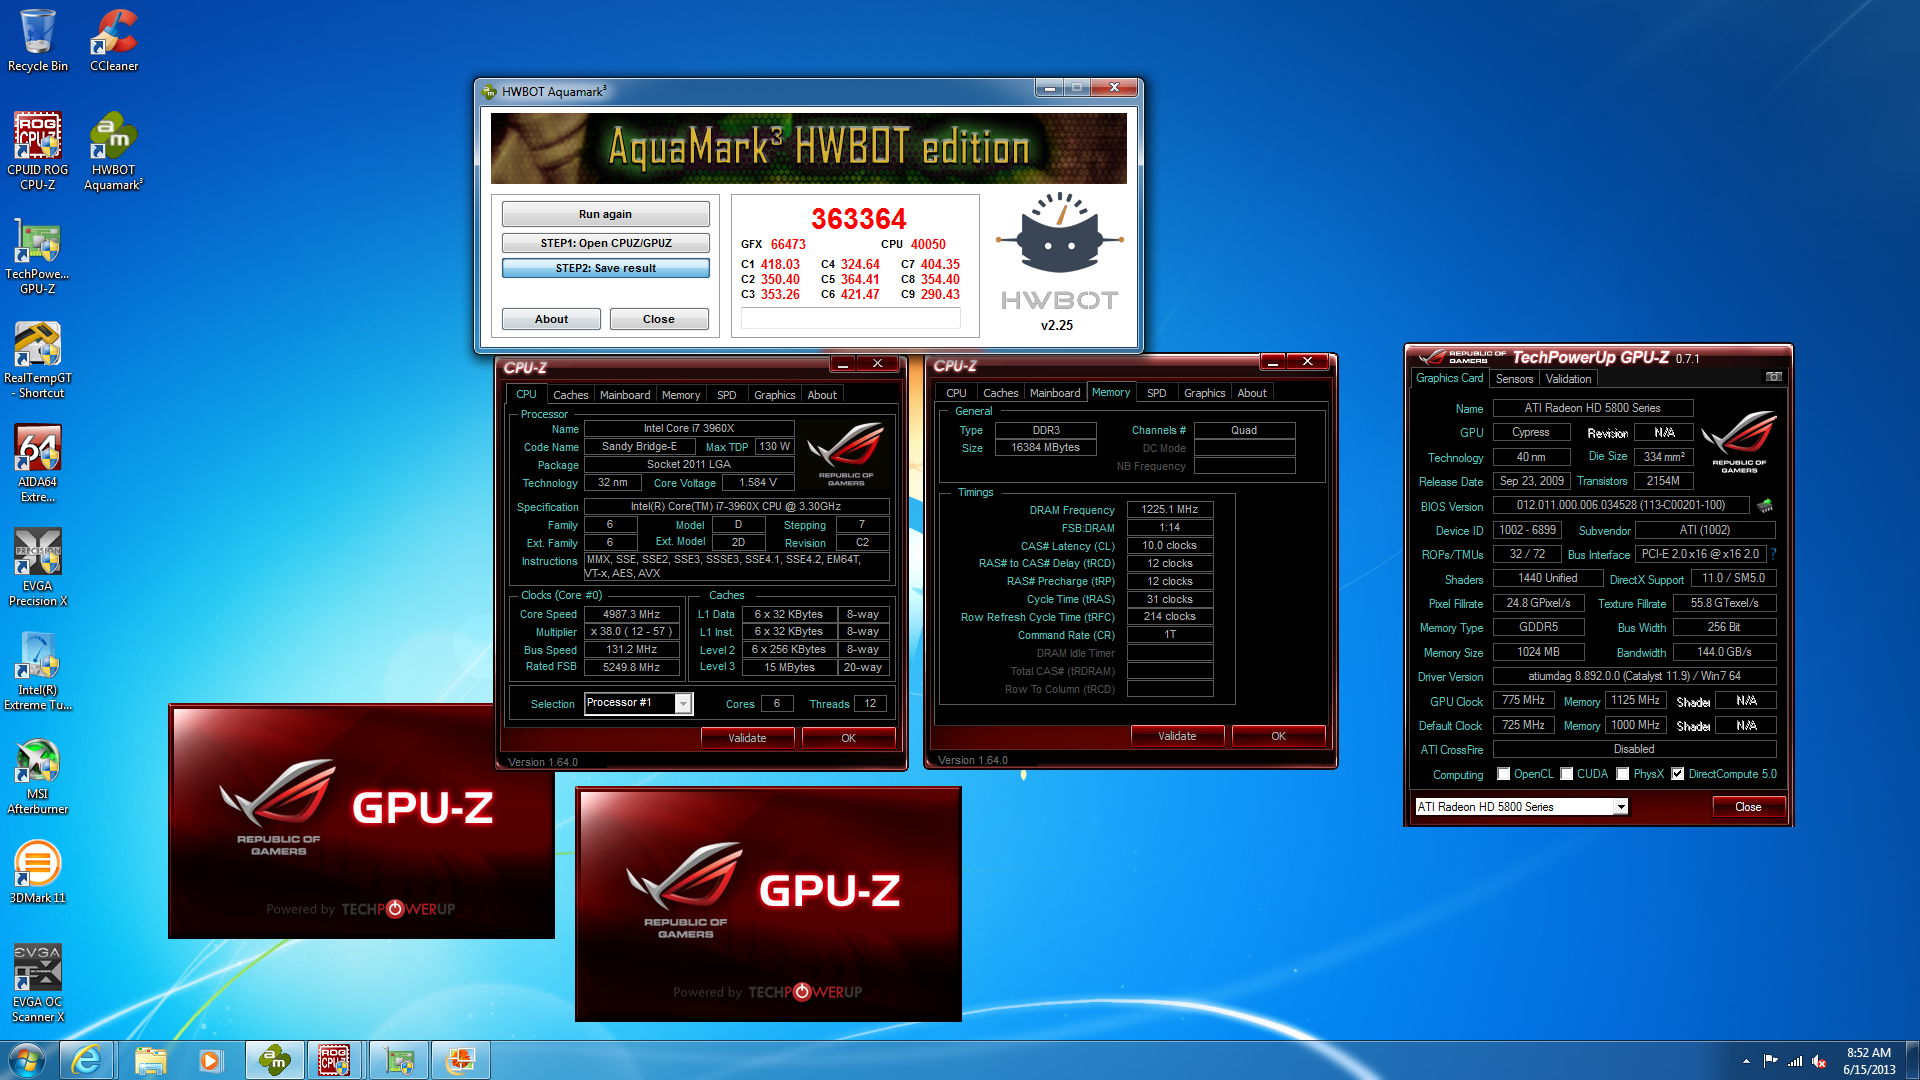Open the ATI Radeon HD 5800 Series dropdown

[1621, 807]
